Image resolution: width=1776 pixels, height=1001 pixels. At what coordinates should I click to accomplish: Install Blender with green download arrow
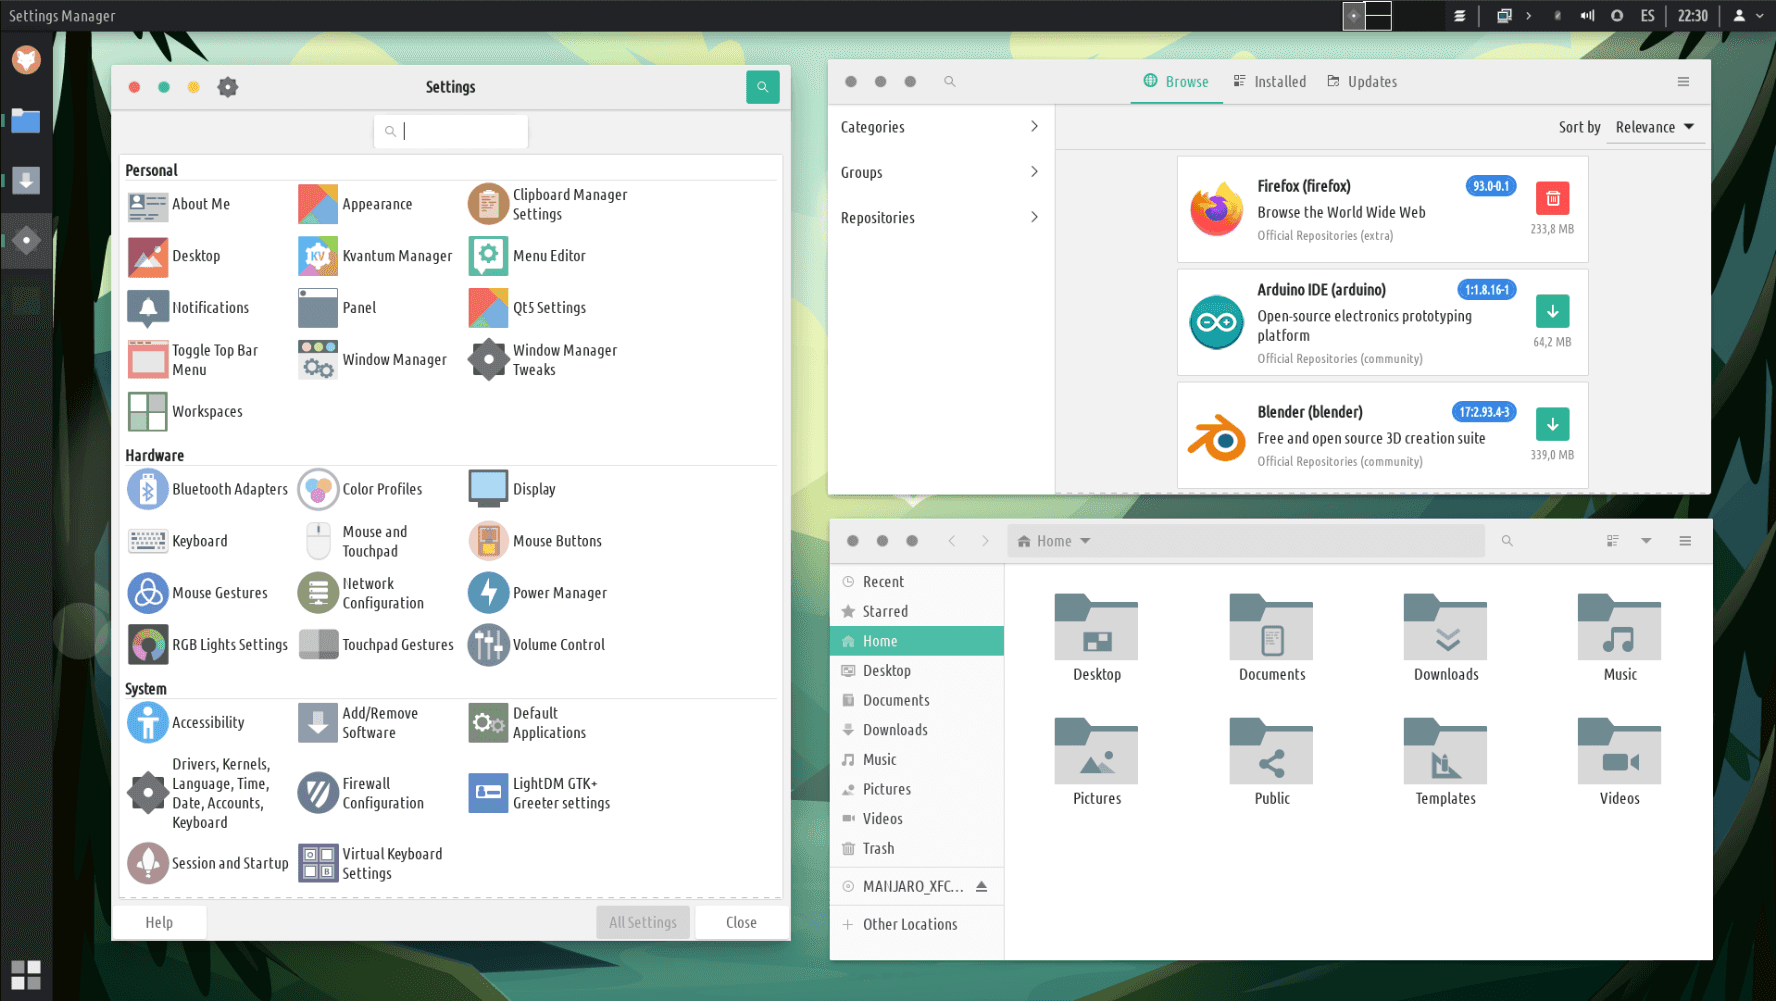(x=1552, y=424)
